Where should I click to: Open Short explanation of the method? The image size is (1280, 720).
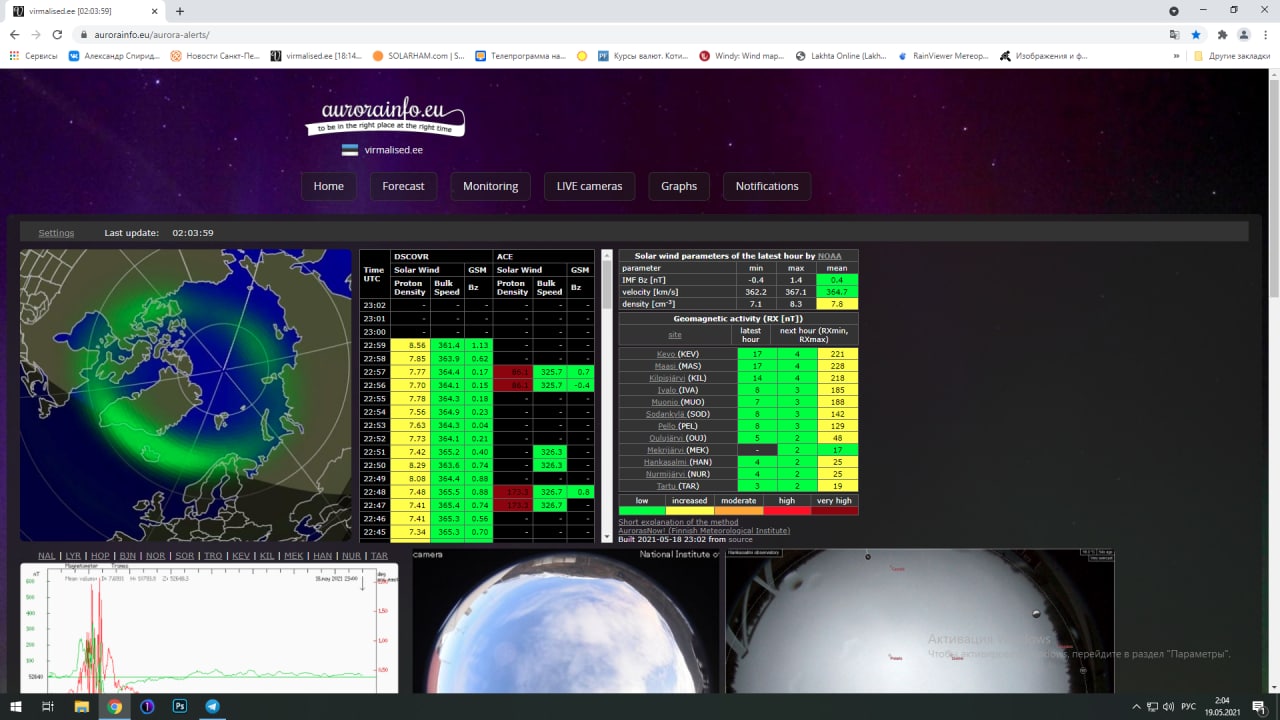(678, 522)
